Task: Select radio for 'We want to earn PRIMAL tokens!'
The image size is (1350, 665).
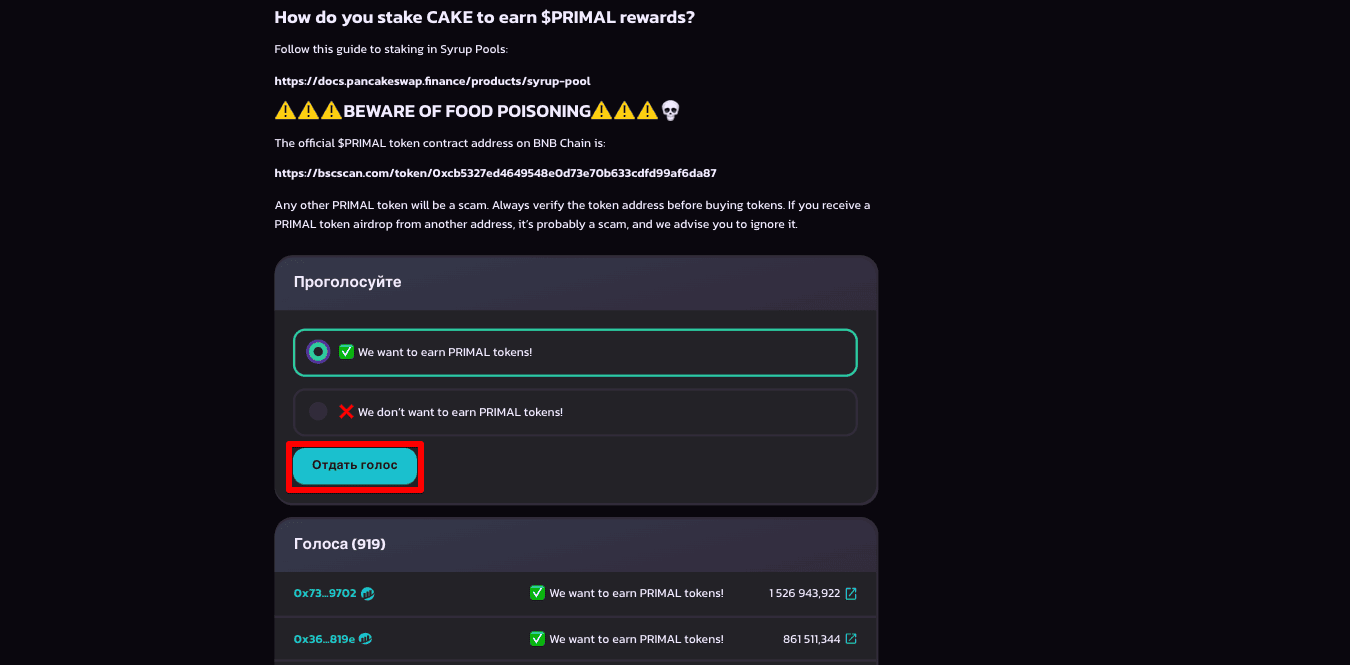Action: click(x=318, y=352)
